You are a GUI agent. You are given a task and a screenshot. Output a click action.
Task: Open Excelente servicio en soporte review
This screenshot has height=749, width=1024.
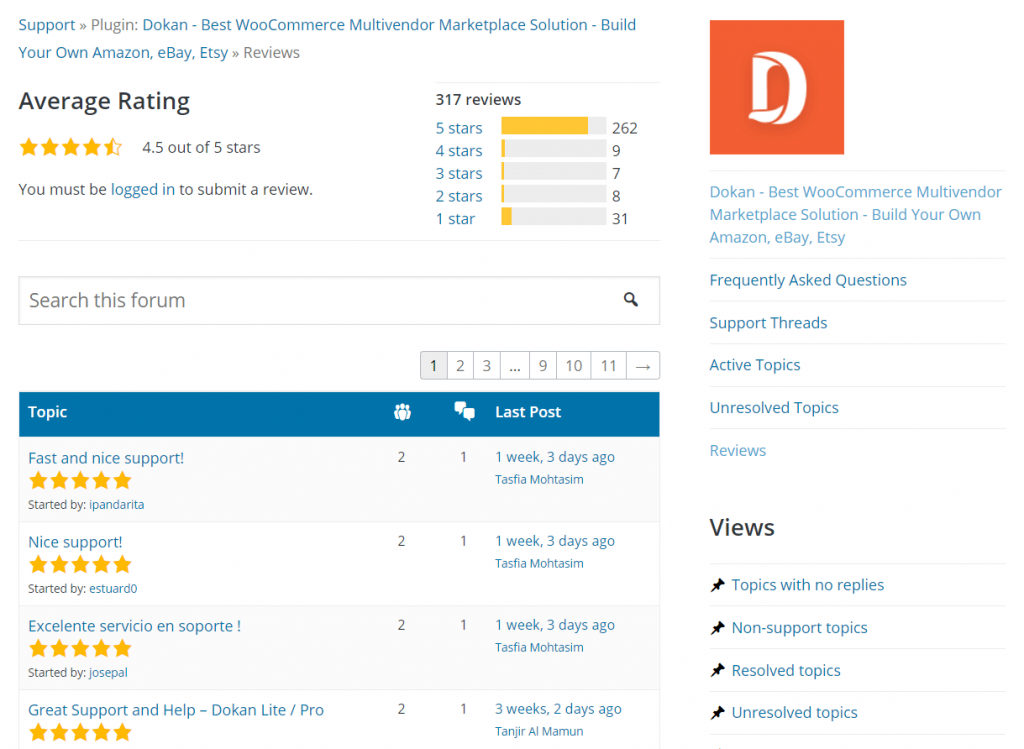click(x=135, y=626)
